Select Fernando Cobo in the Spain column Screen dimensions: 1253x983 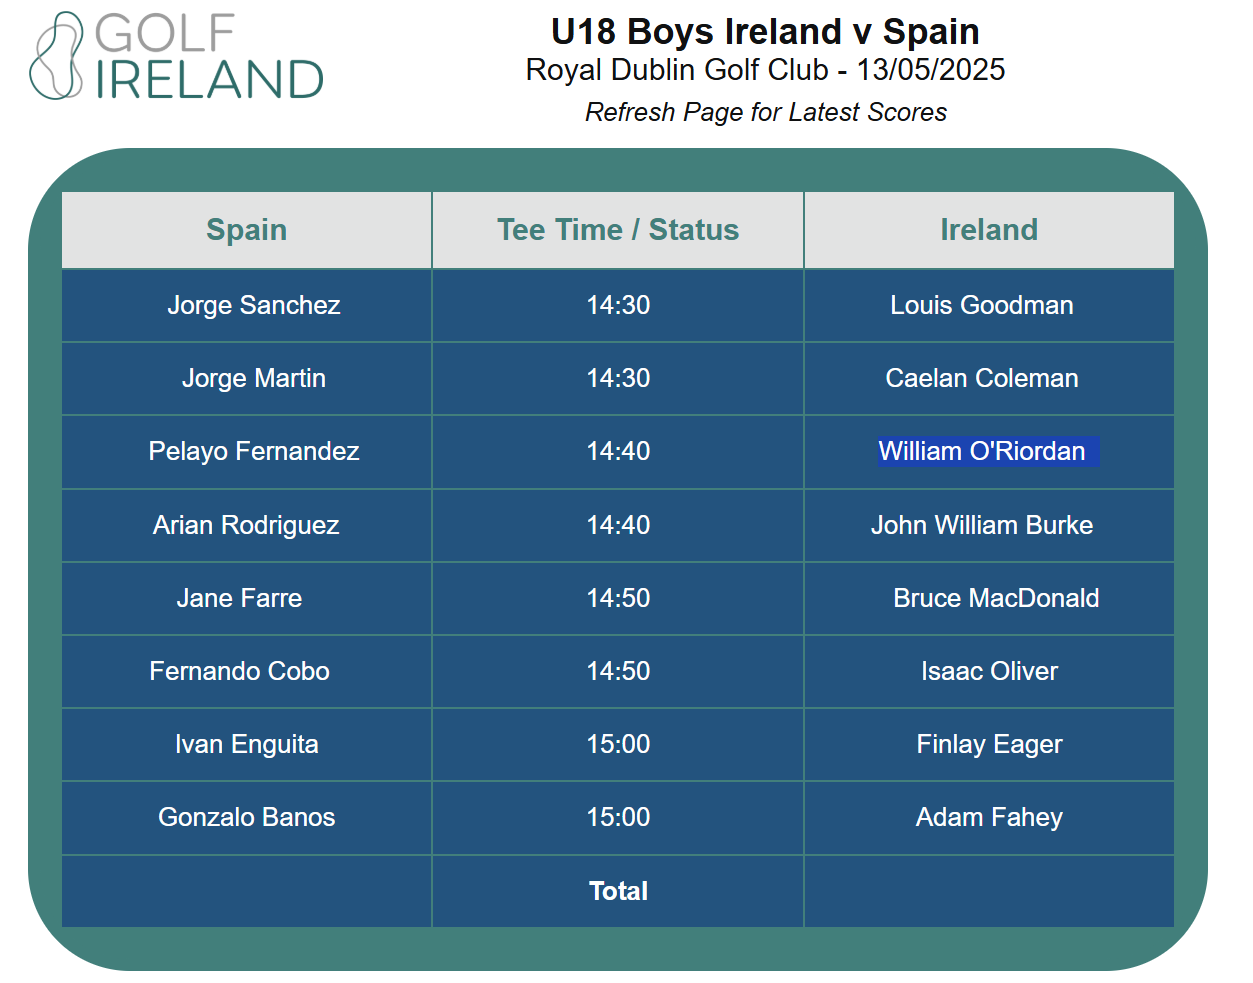[x=239, y=671]
